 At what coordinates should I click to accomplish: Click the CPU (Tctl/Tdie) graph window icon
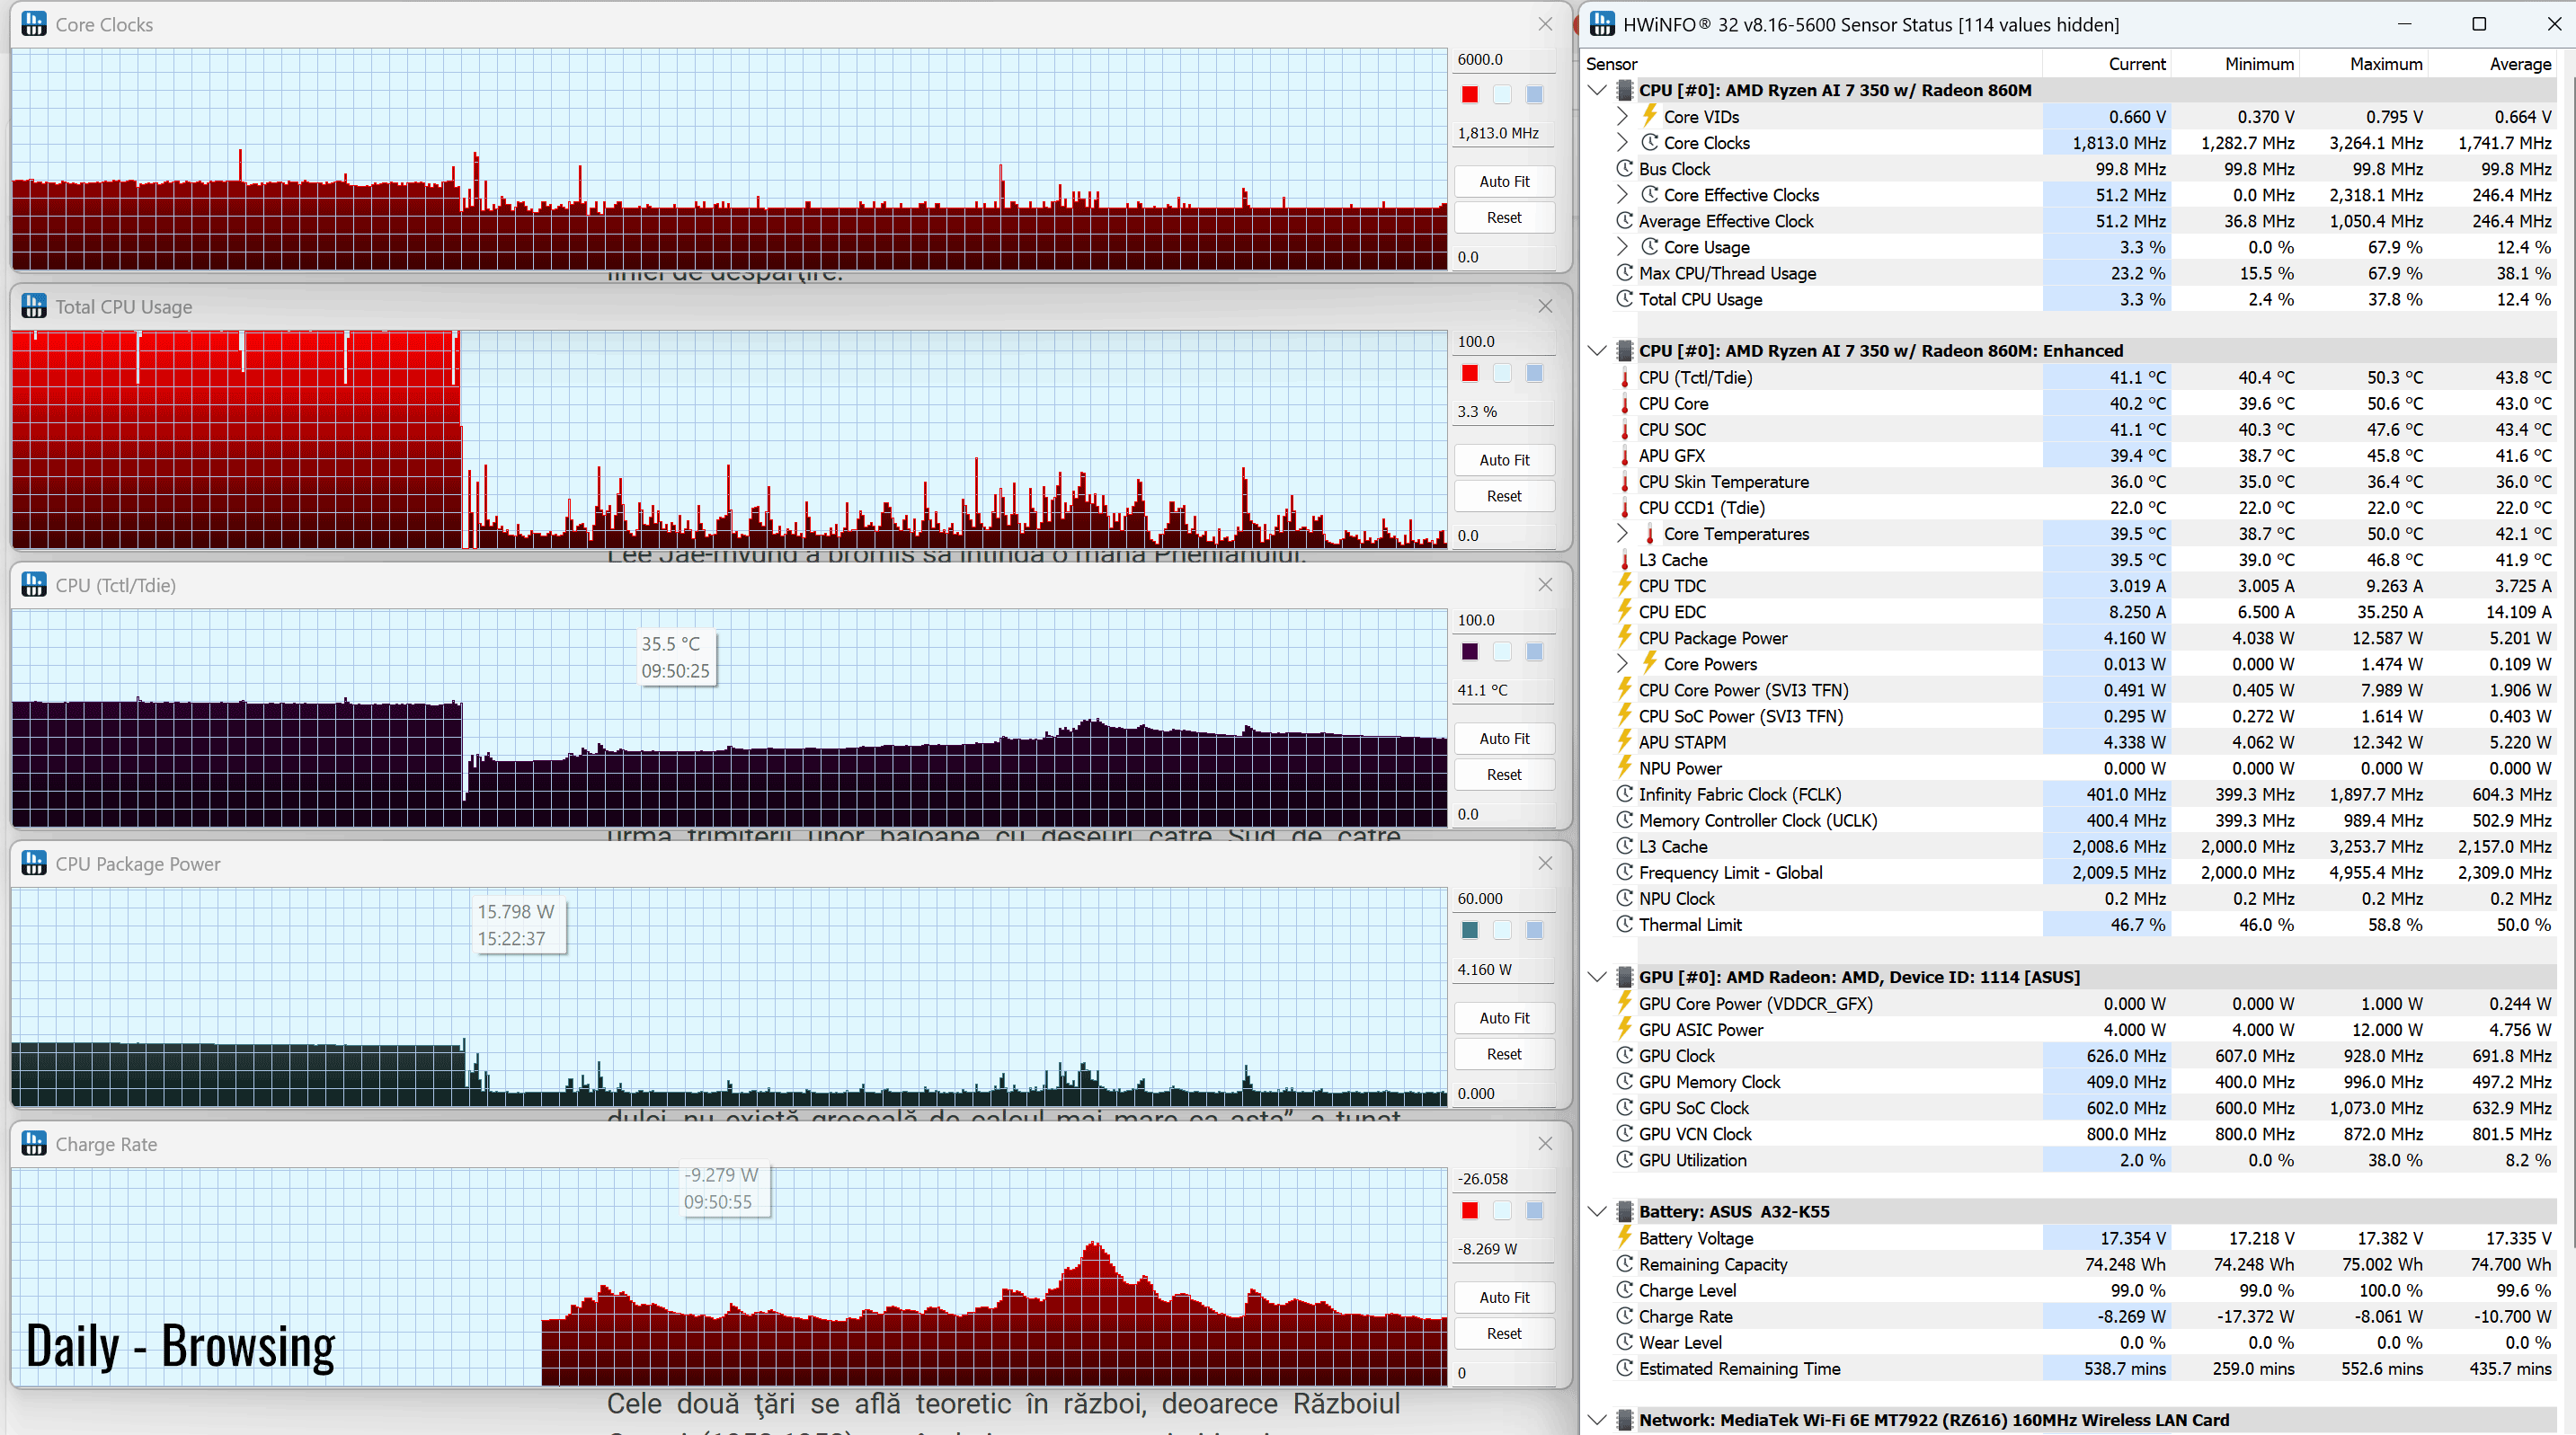tap(34, 585)
